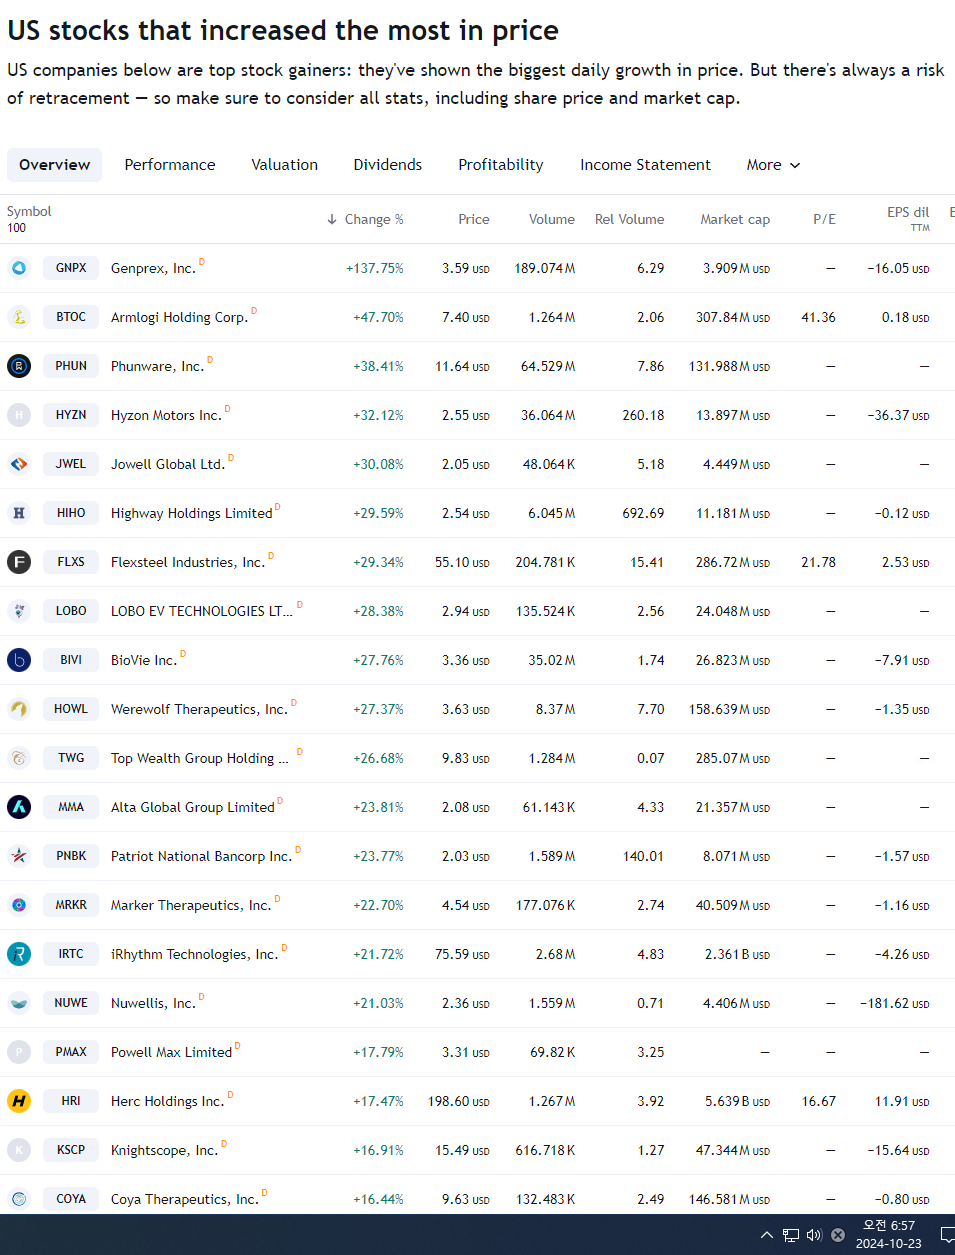The image size is (955, 1255).
Task: Open the FLXS ticker link
Action: [x=71, y=562]
